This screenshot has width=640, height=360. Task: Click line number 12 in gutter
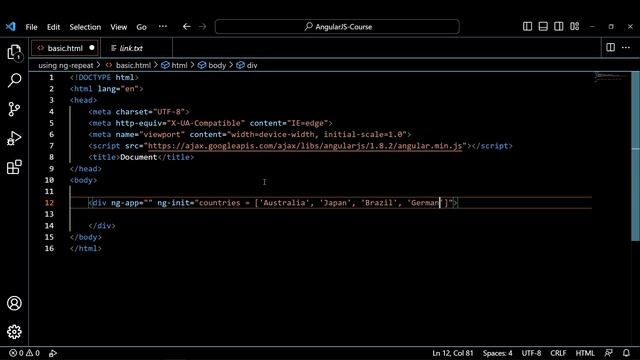tap(49, 203)
